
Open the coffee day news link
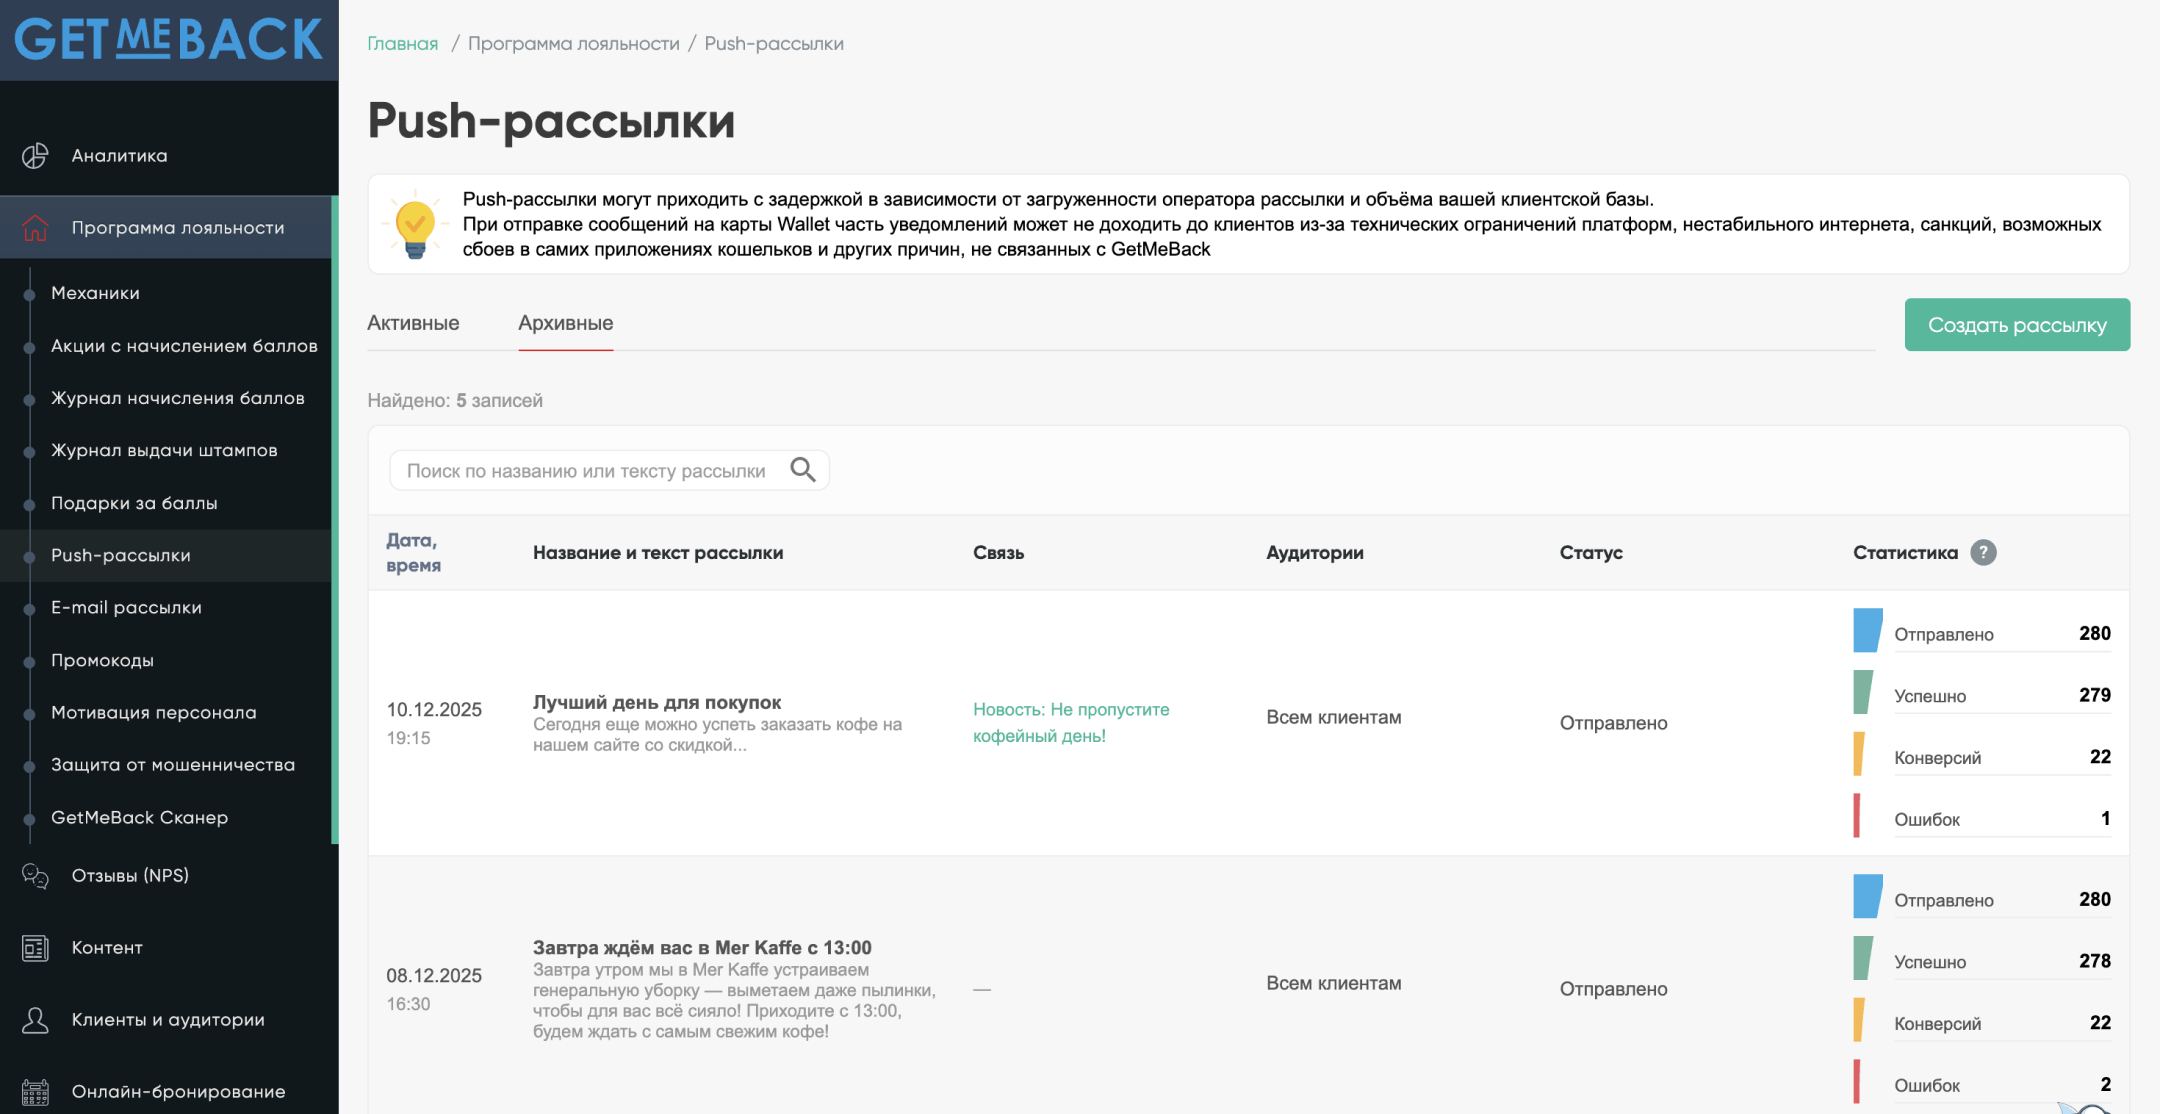point(1070,722)
